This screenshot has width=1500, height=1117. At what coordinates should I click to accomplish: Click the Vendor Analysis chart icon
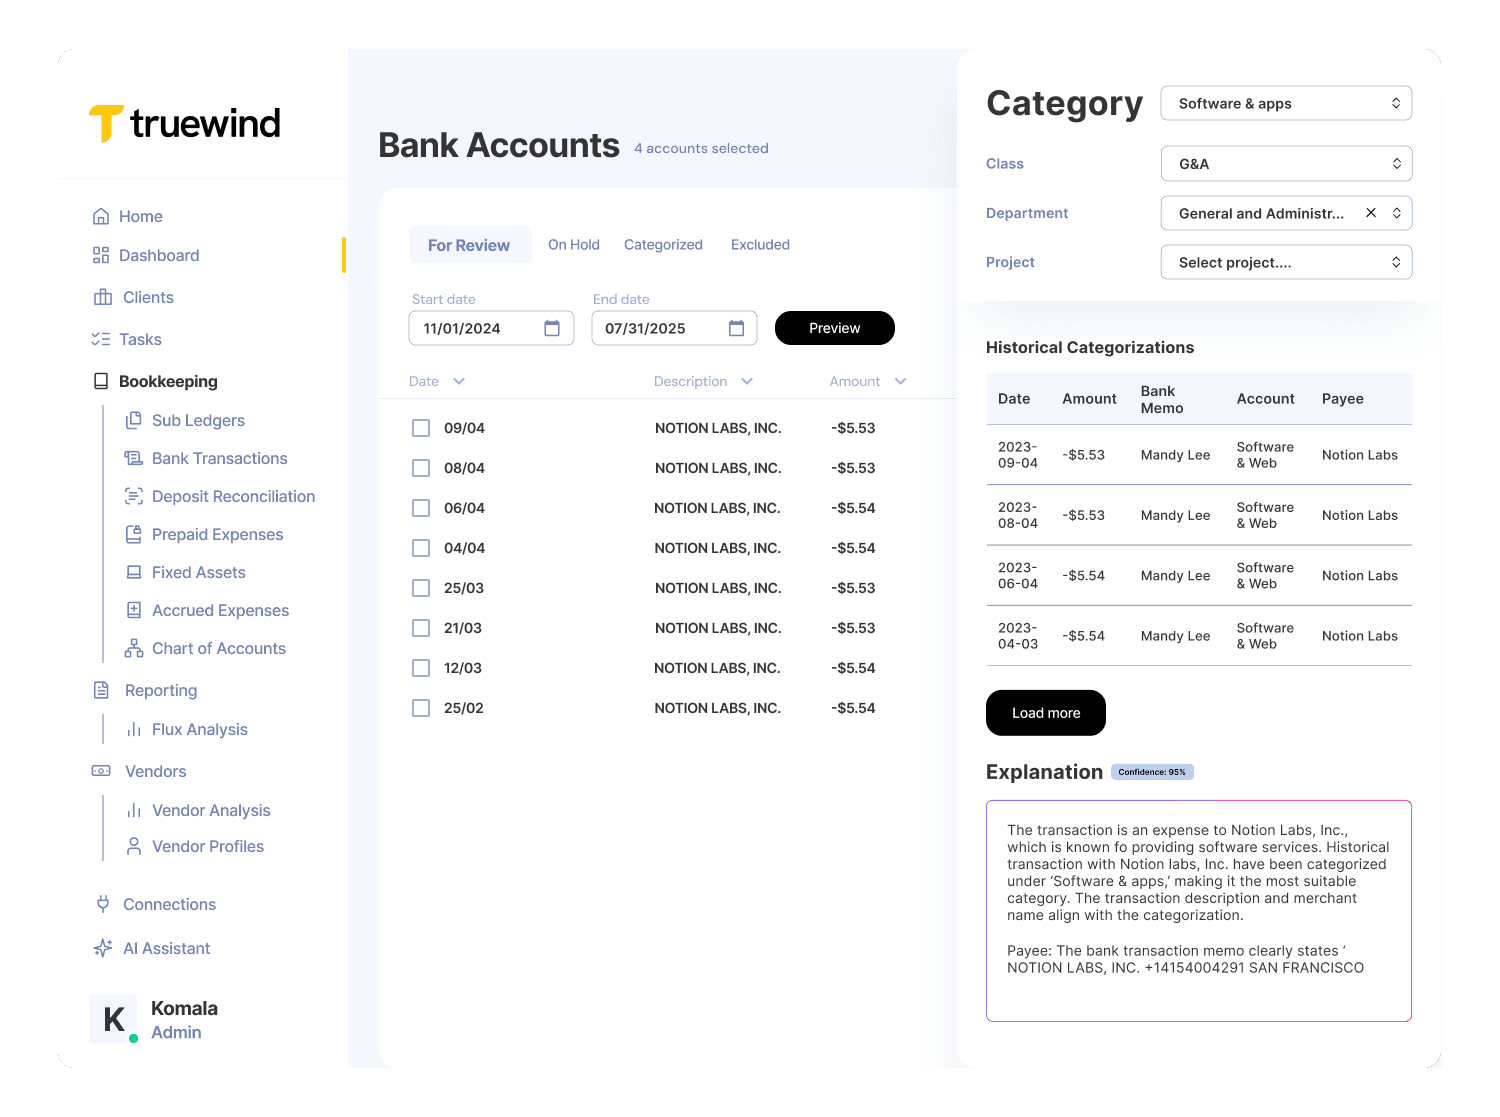(133, 810)
